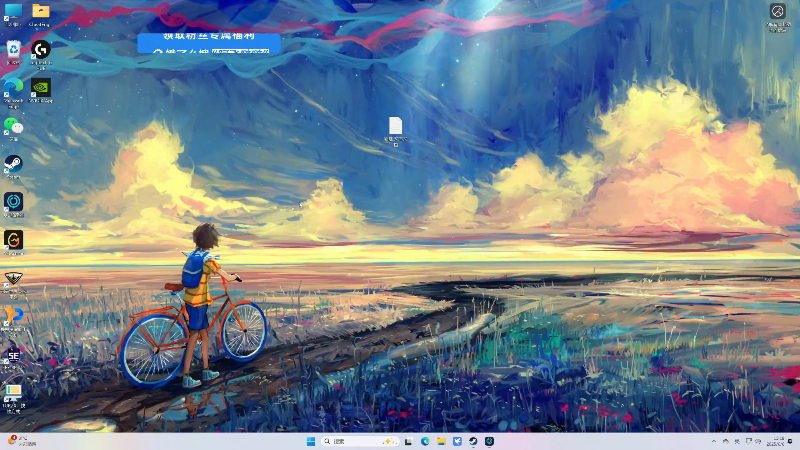Open the weather widget in taskbar
Viewport: 800px width, 450px height.
(22, 441)
